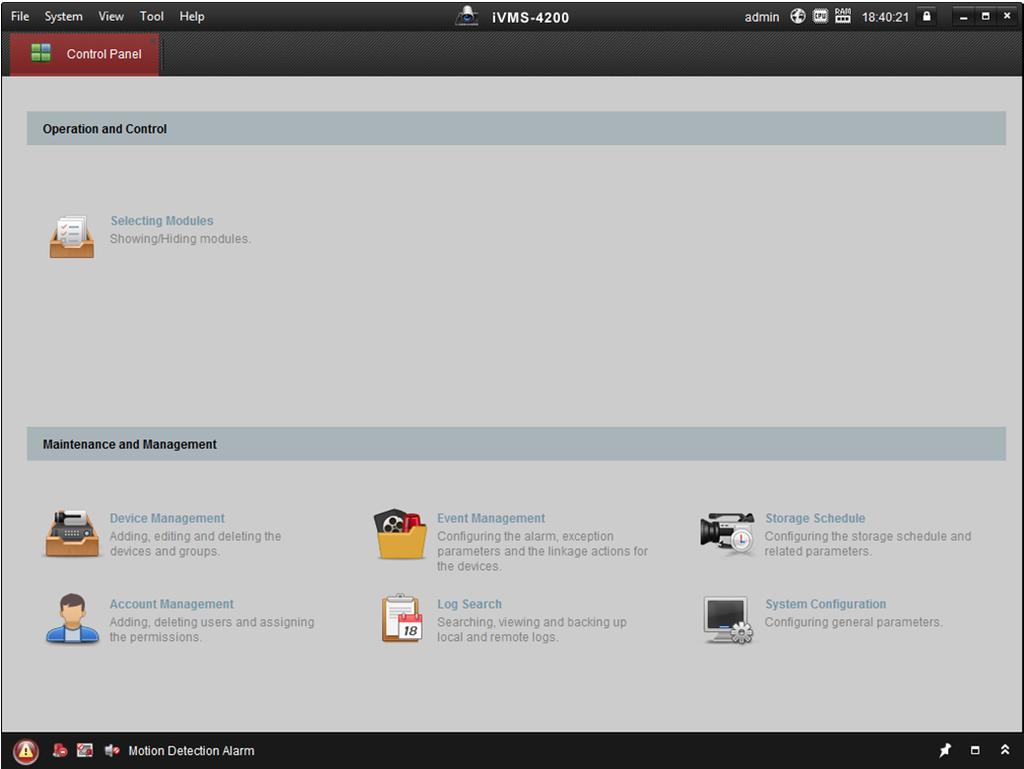Open the System Configuration link

(x=825, y=604)
